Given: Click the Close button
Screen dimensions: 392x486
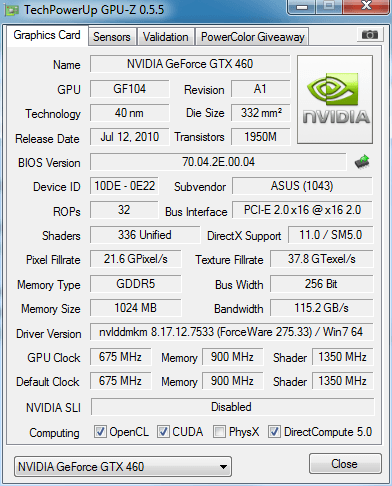Looking at the screenshot, I should point(345,463).
